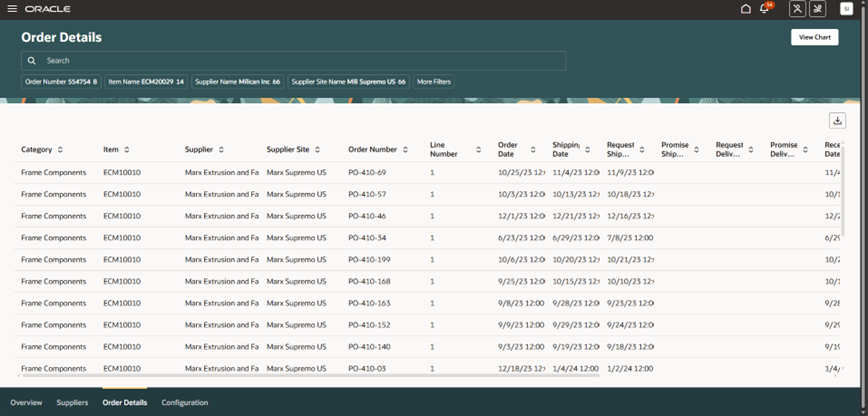Screen dimensions: 868x416
Task: Select order number PO-410-163
Action: [x=369, y=303]
